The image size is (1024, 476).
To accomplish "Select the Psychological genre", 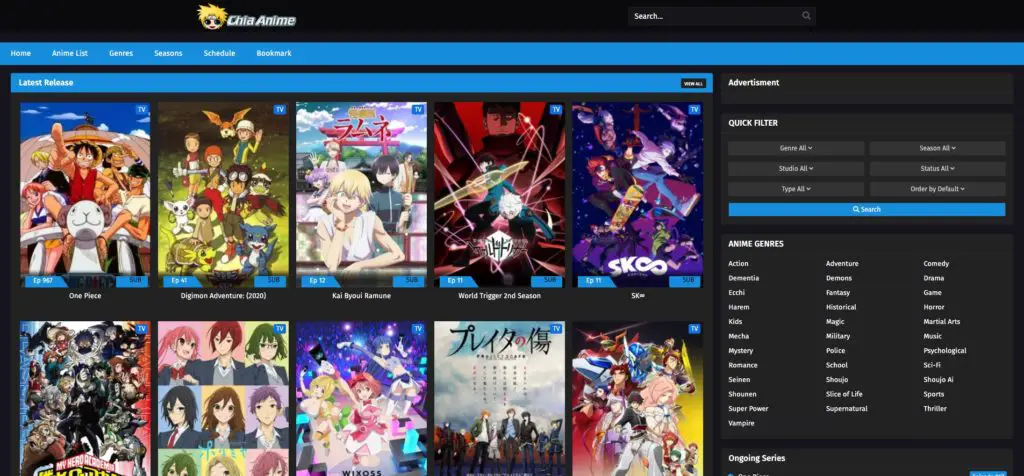I will [945, 351].
